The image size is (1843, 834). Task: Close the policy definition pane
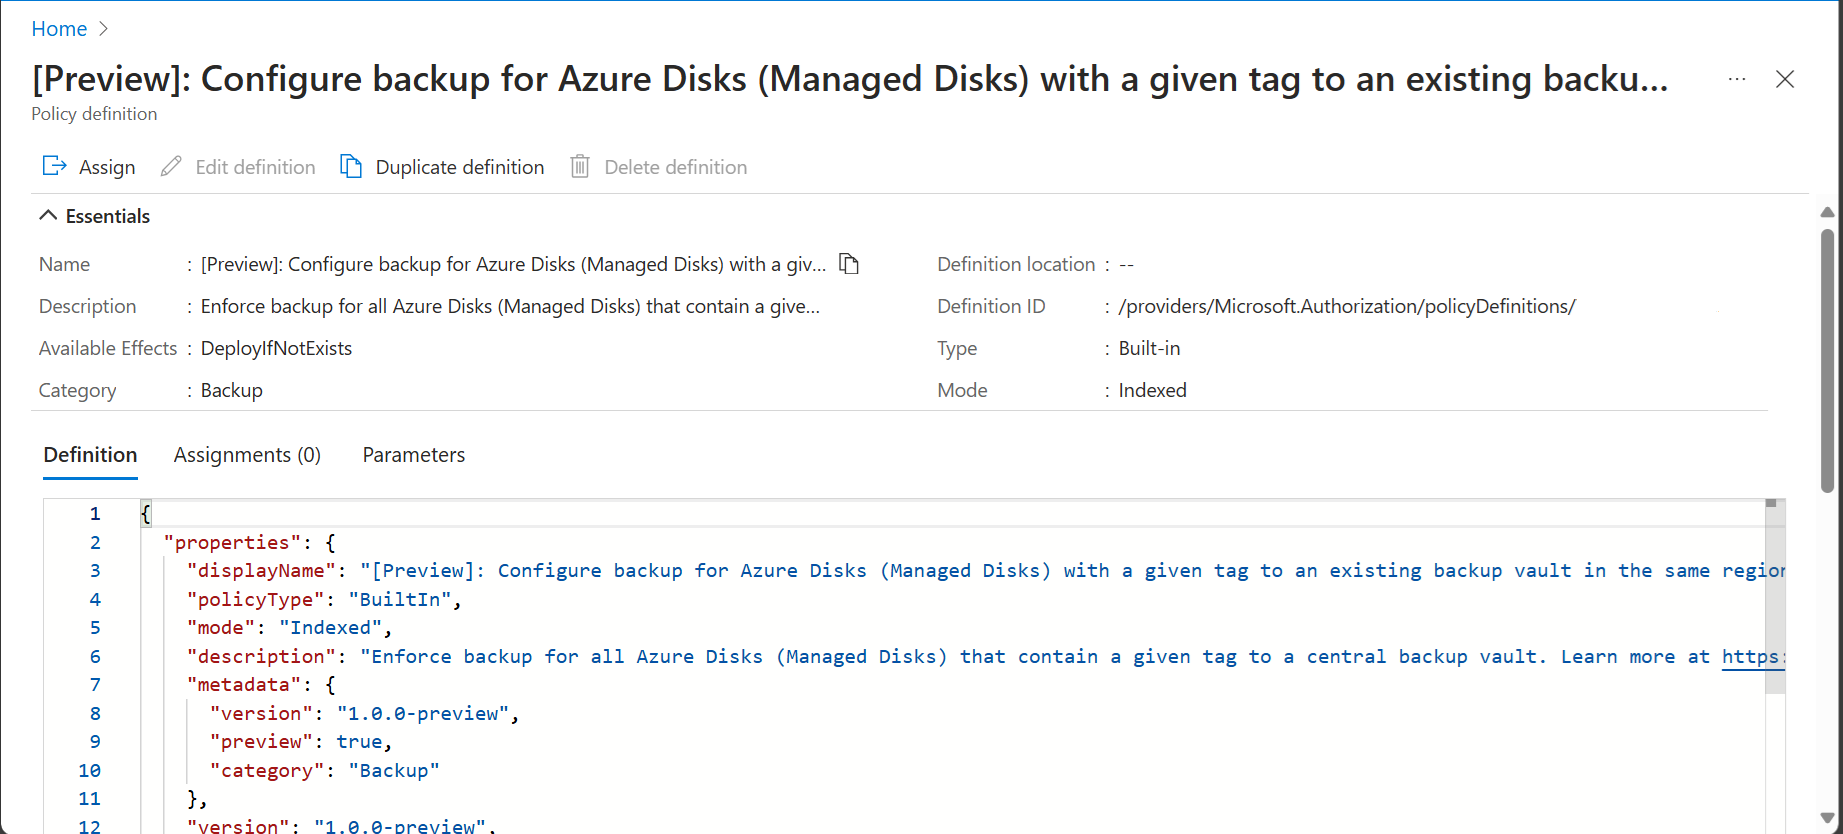click(1785, 79)
